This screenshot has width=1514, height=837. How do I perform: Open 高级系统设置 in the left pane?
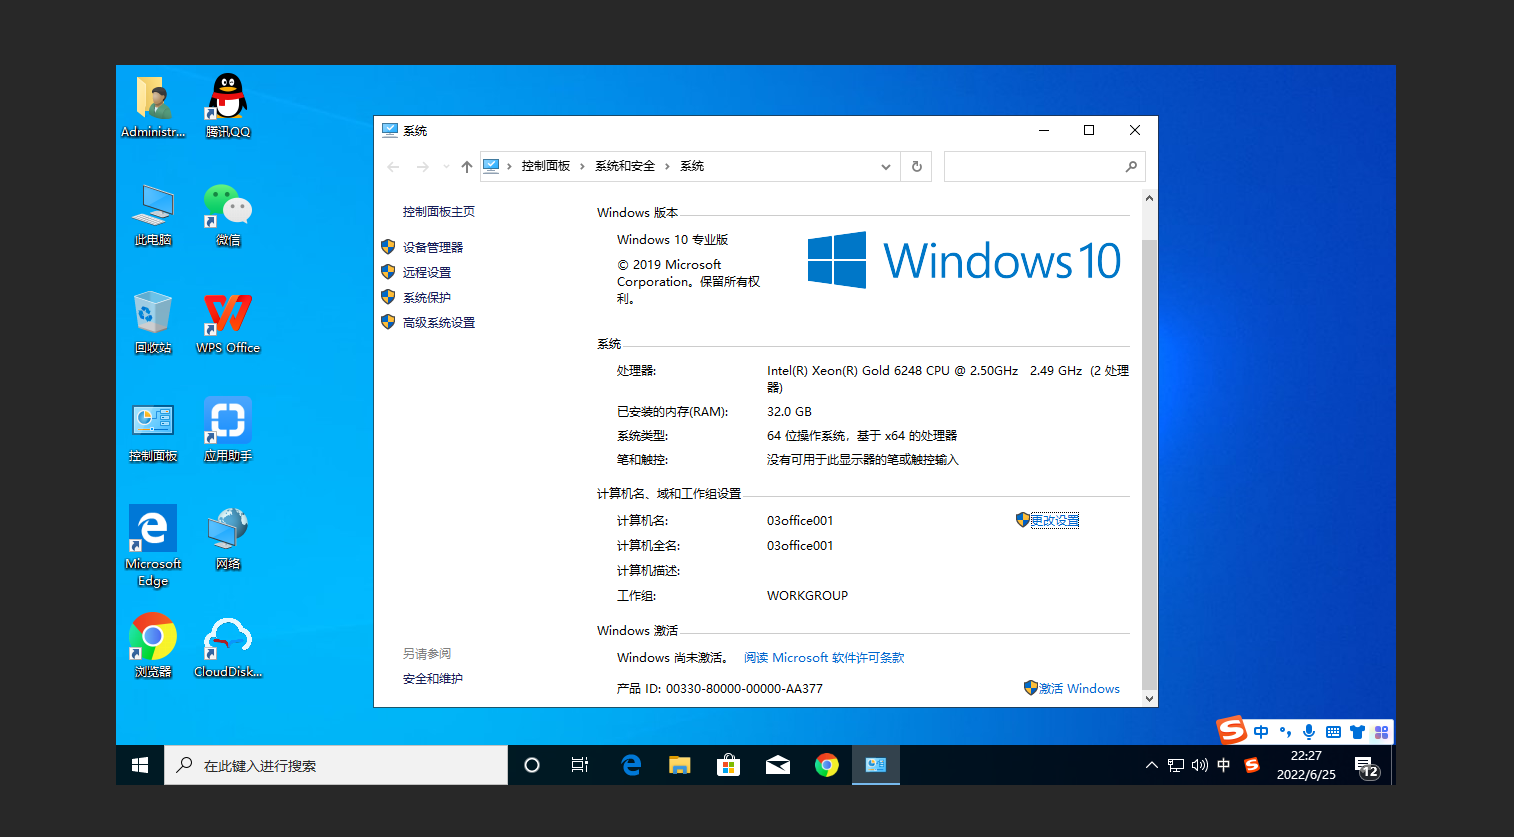point(439,322)
